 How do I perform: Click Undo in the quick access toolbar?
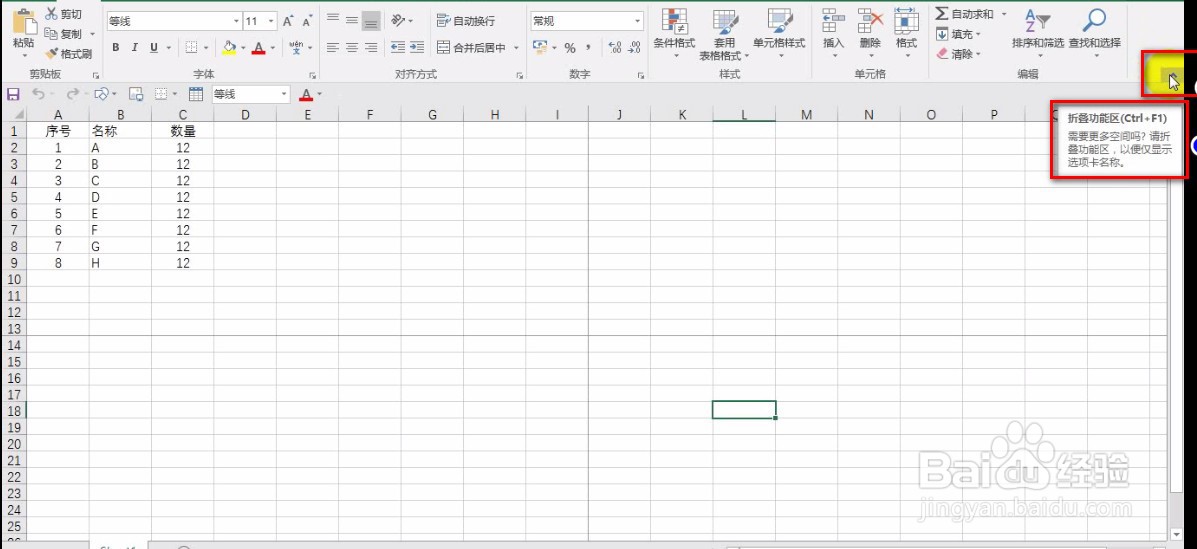(x=38, y=94)
